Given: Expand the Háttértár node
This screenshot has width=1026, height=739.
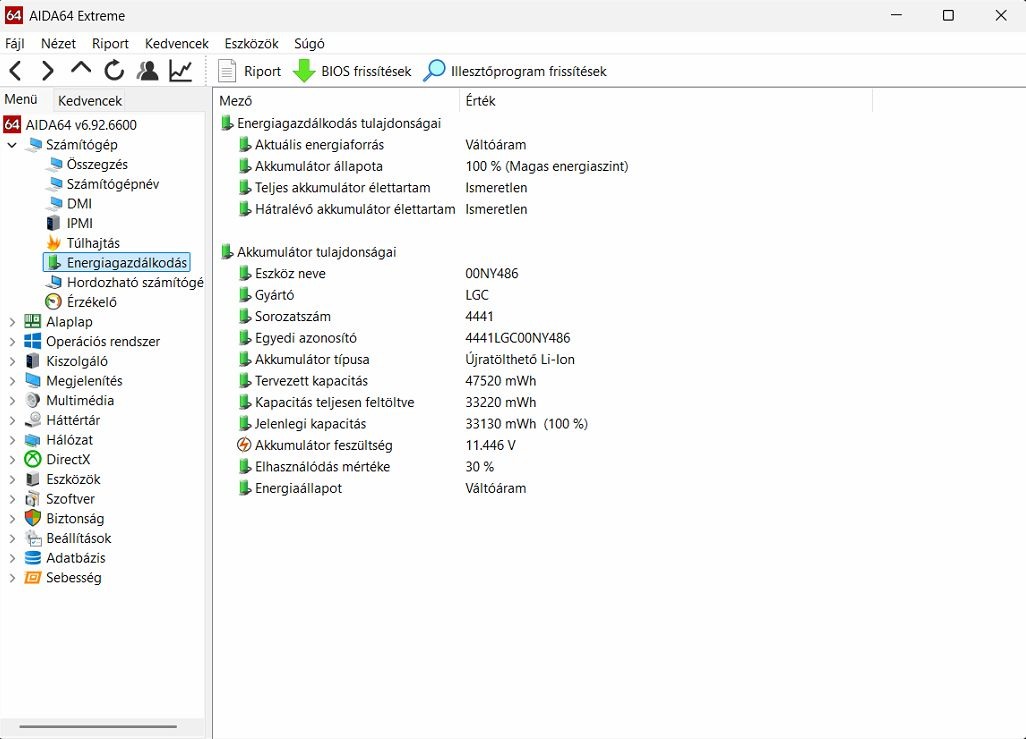Looking at the screenshot, I should (12, 420).
